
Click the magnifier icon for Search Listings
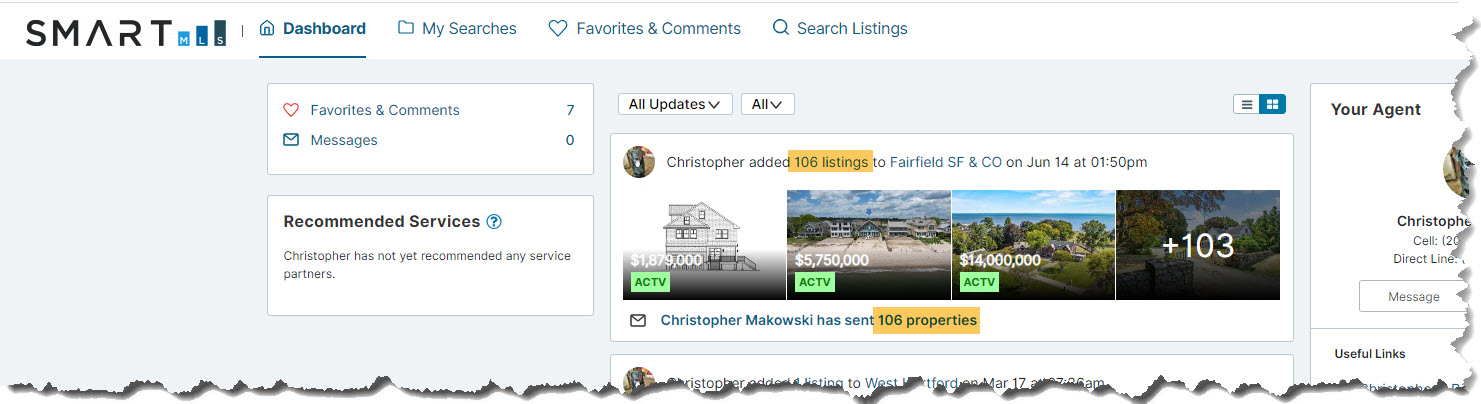click(781, 28)
